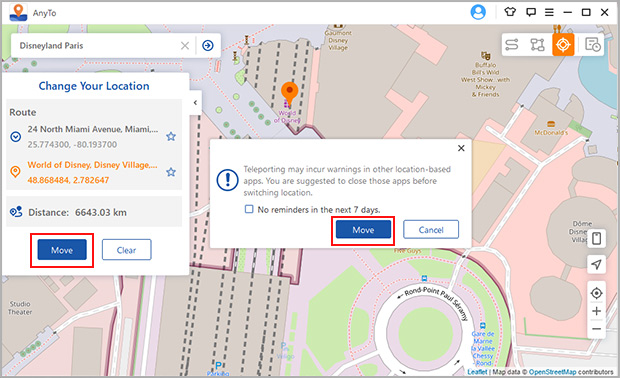Open the Leaflet attribution link
Image resolution: width=620 pixels, height=378 pixels.
477,372
